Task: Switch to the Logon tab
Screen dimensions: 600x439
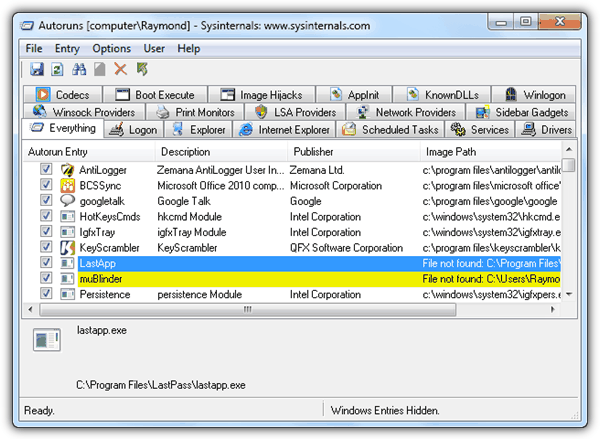Action: coord(134,130)
